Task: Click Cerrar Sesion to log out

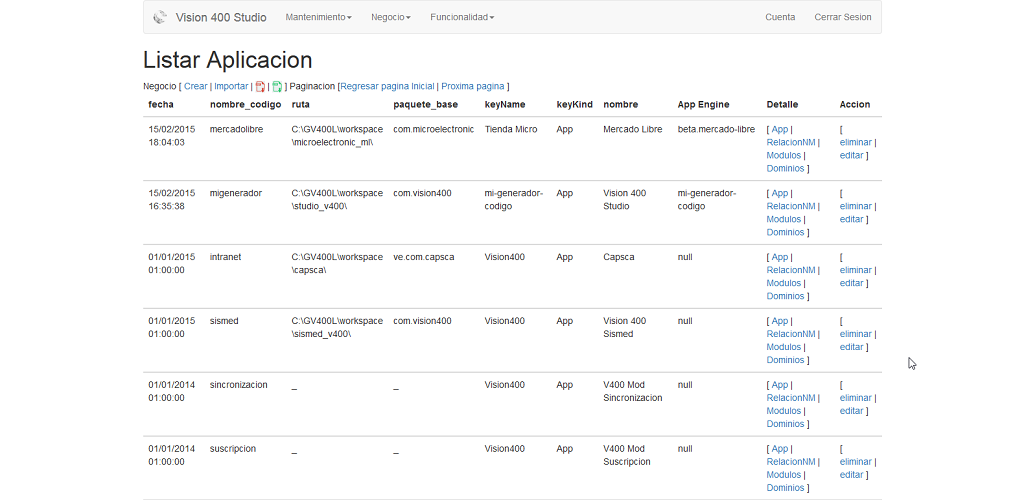Action: pyautogui.click(x=842, y=17)
